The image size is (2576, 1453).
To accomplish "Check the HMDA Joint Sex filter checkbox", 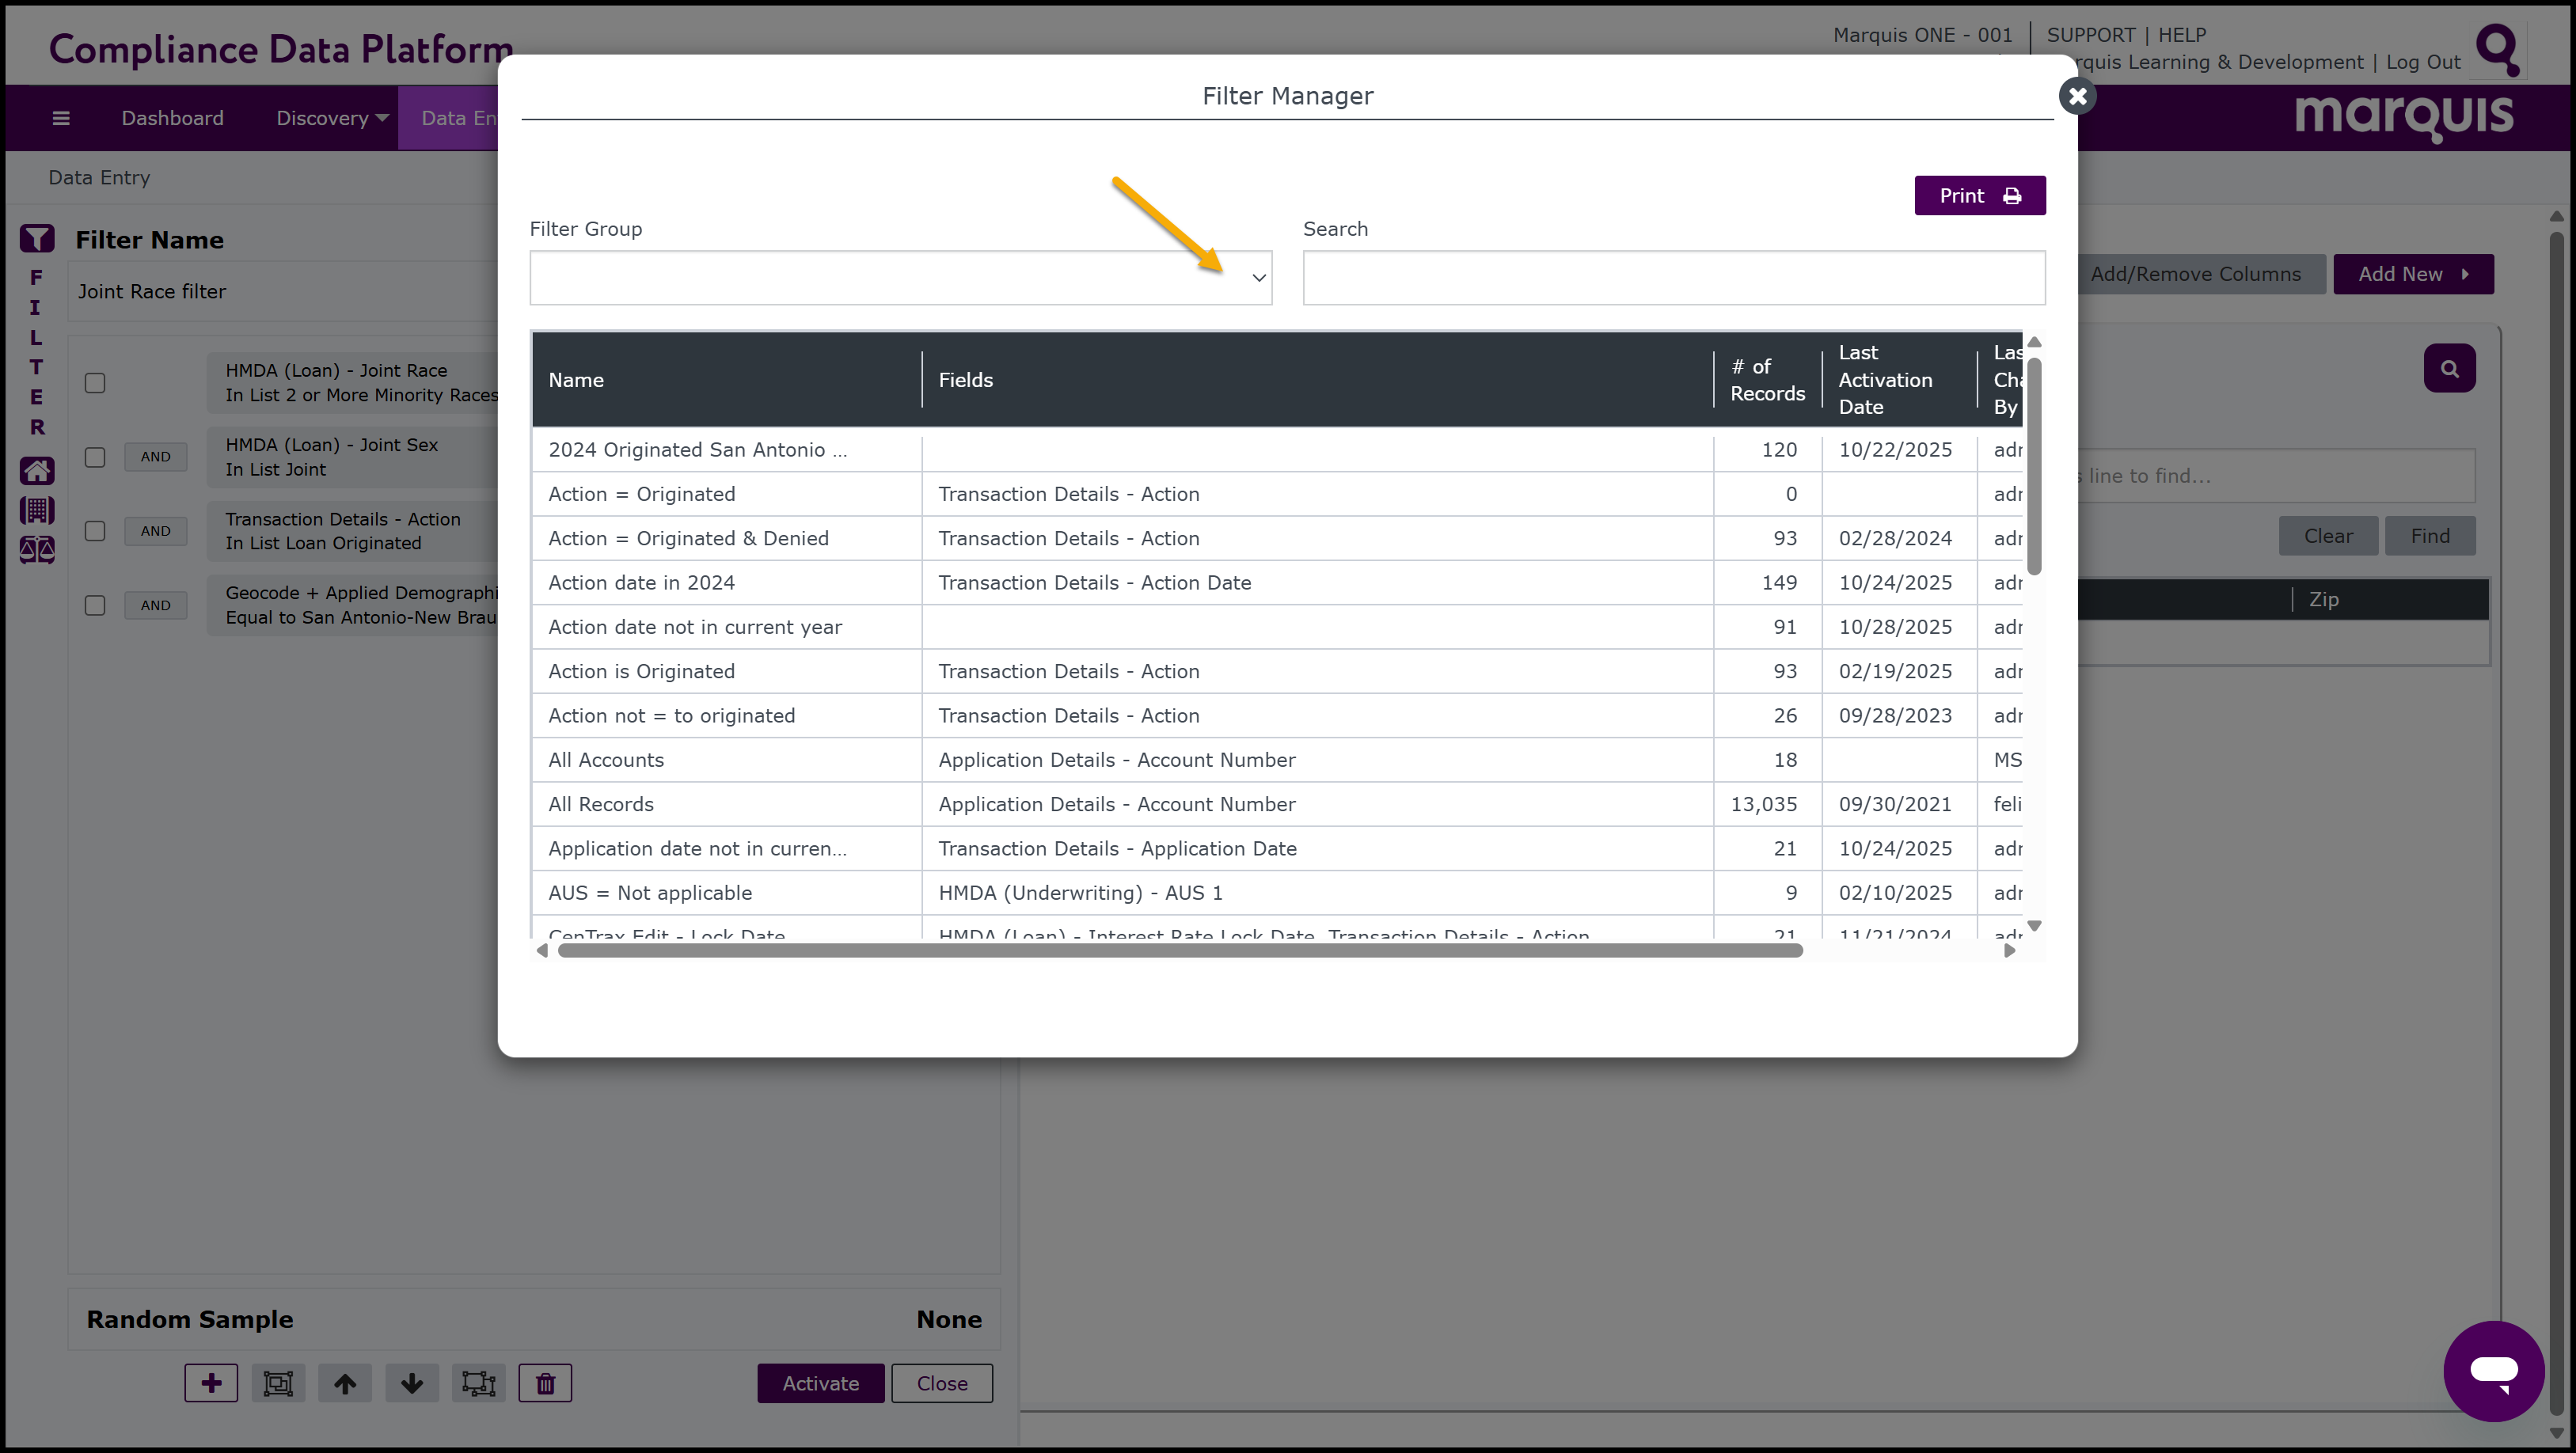I will [95, 457].
